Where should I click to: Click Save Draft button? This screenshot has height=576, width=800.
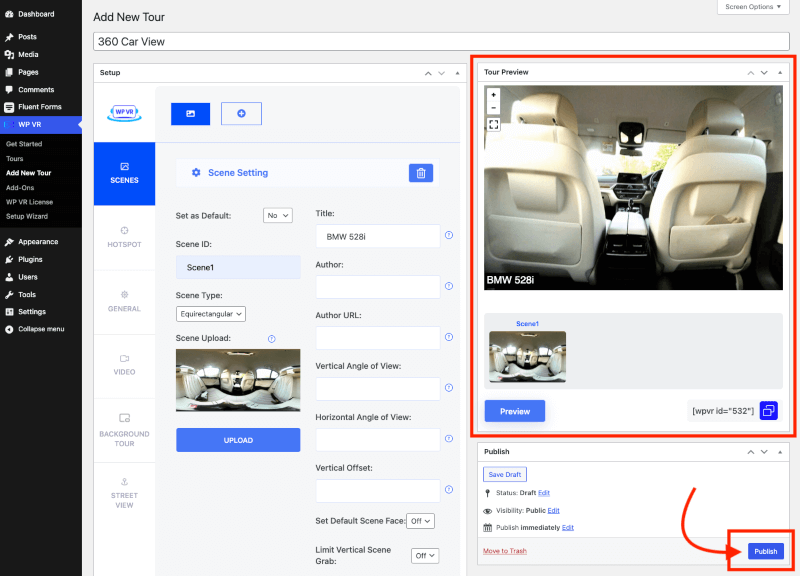click(x=505, y=474)
